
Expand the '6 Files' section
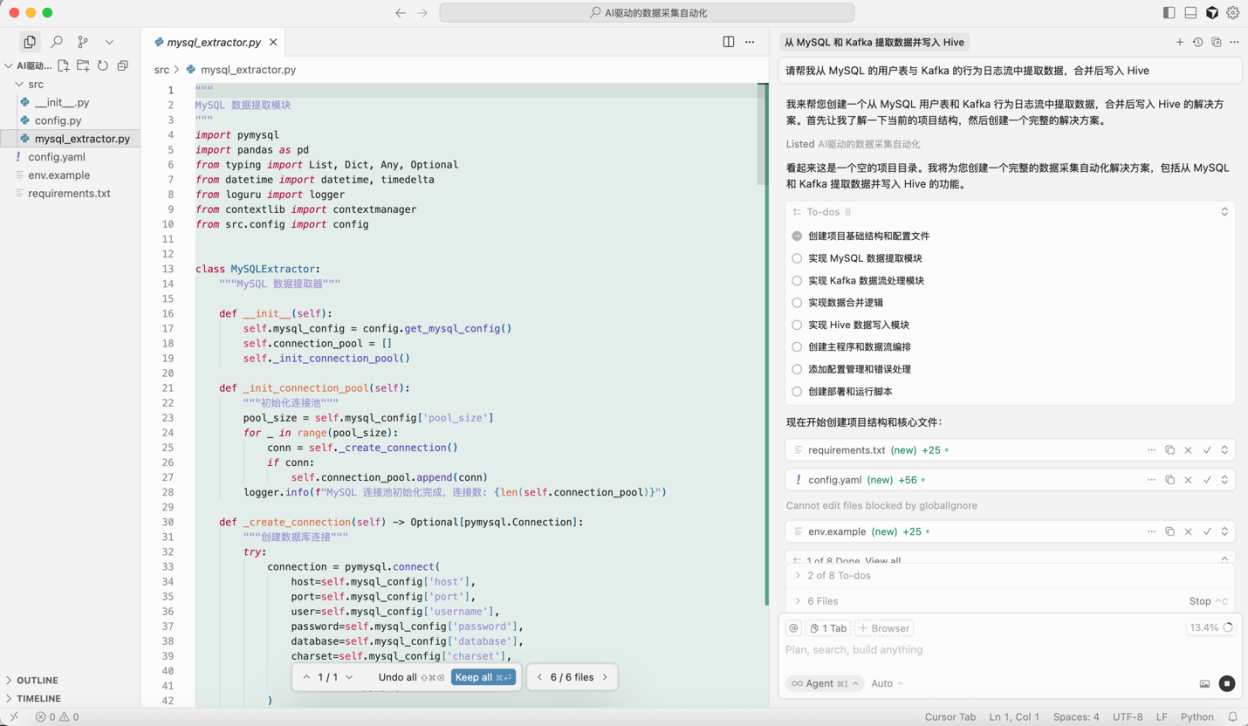coord(797,601)
